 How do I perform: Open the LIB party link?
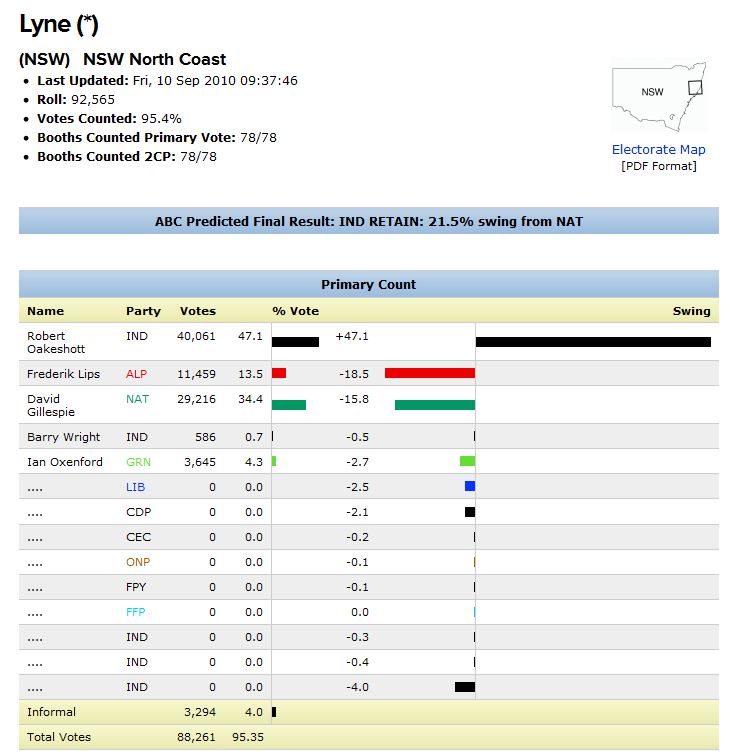(136, 487)
